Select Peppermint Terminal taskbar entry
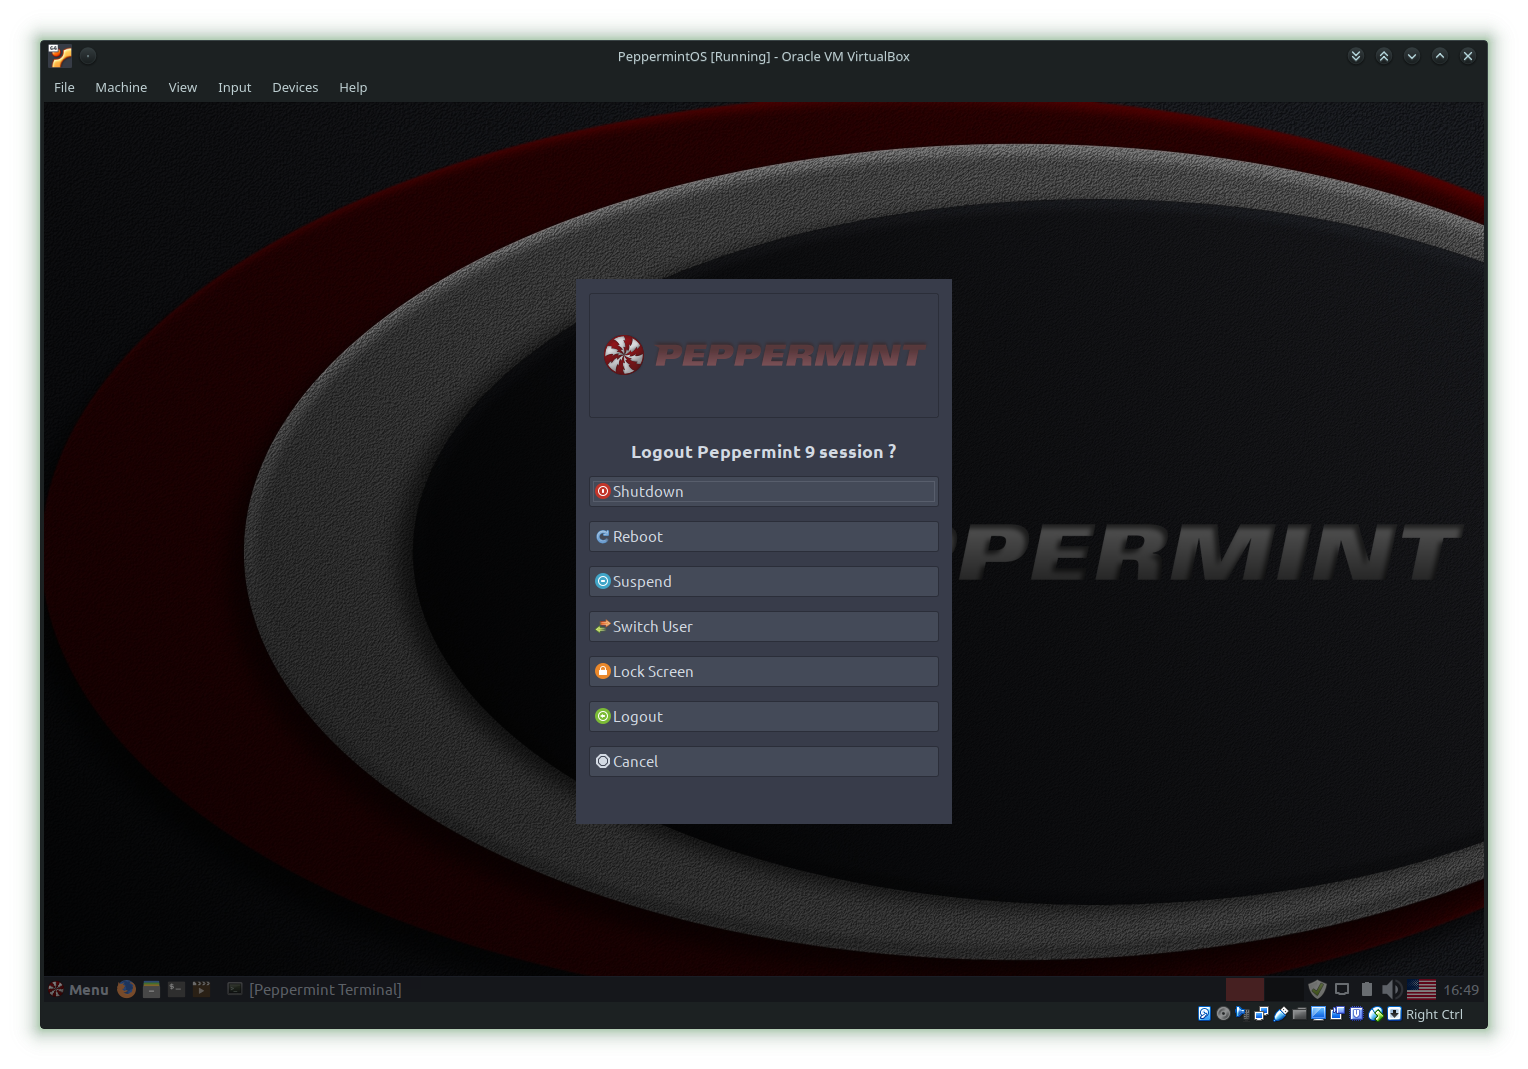The width and height of the screenshot is (1528, 1069). (x=315, y=989)
